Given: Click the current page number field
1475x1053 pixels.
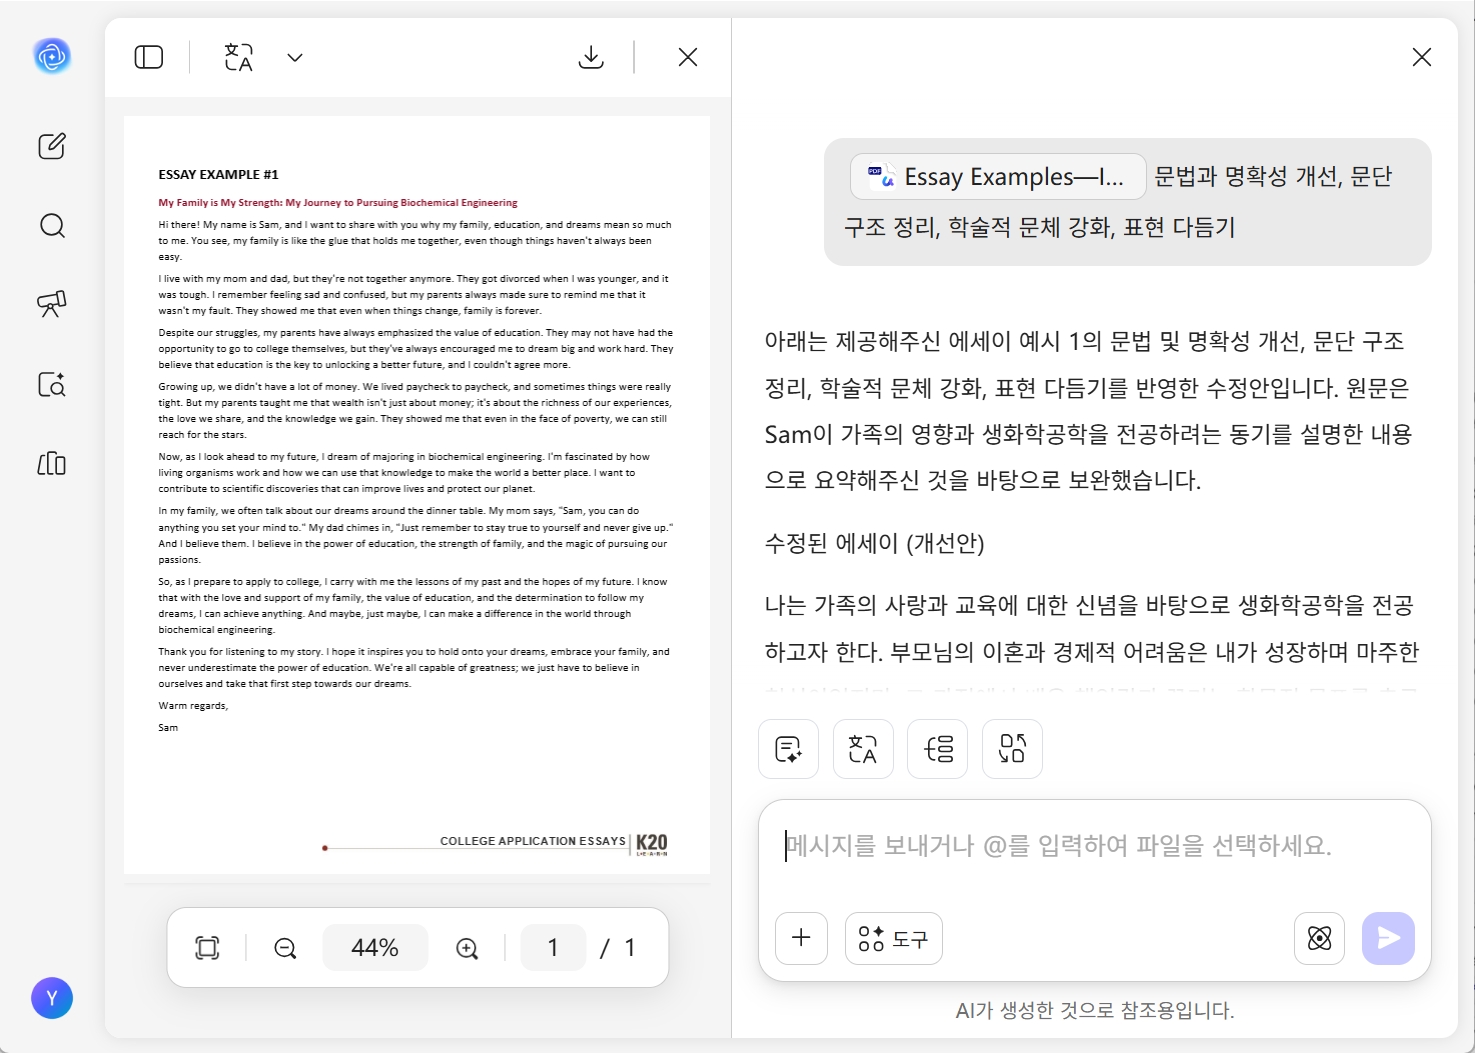Looking at the screenshot, I should [553, 948].
